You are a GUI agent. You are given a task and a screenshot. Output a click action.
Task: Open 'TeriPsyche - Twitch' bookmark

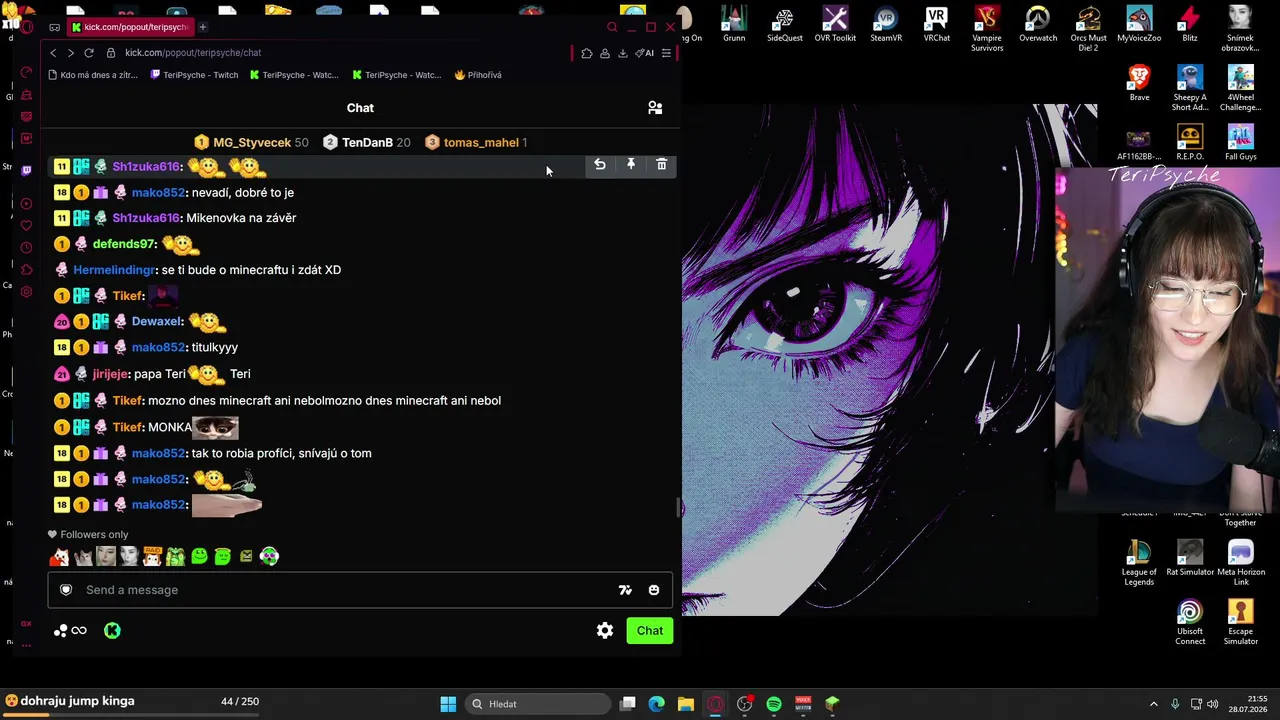194,75
